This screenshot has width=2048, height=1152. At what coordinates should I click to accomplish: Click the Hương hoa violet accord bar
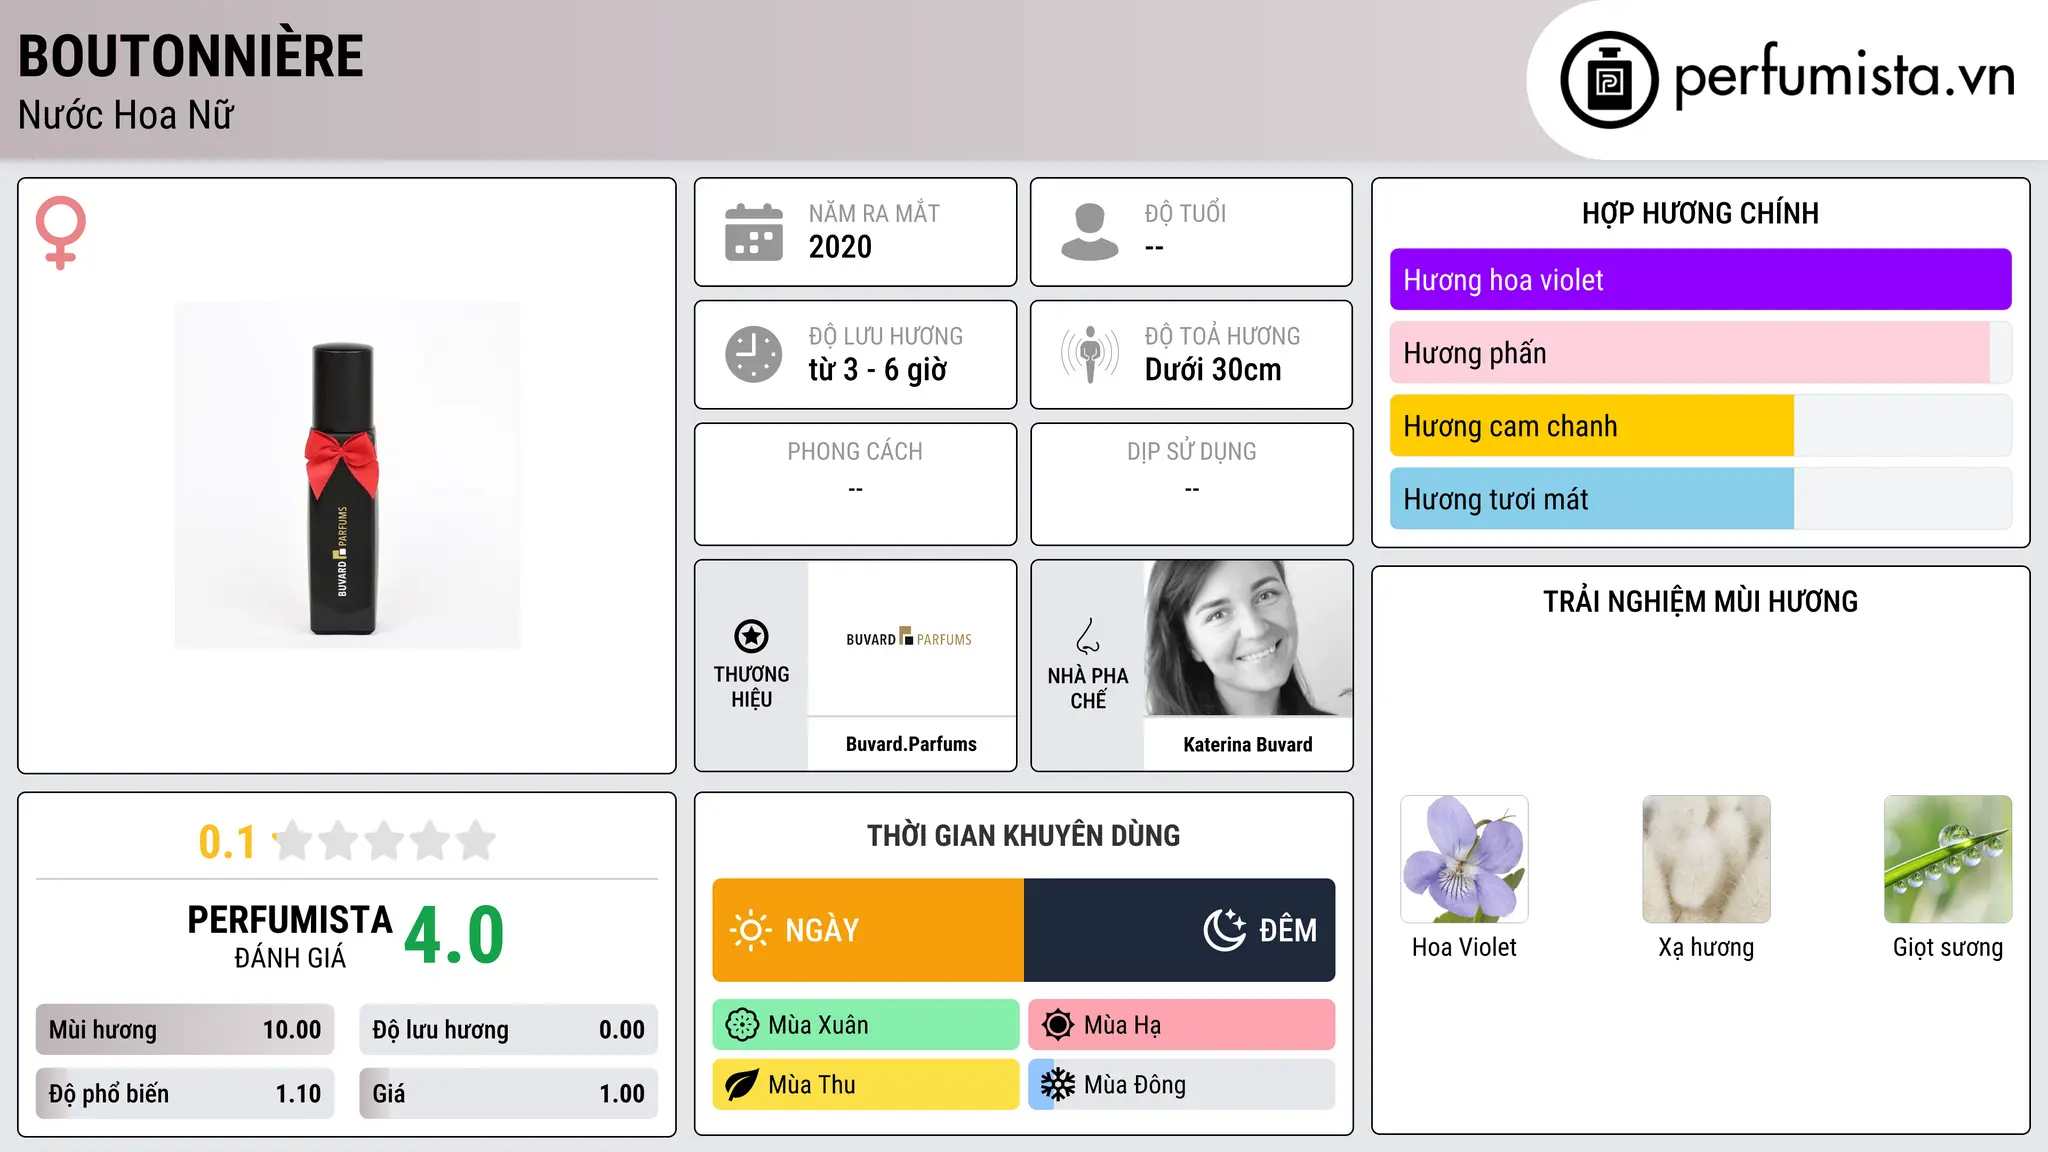pyautogui.click(x=1700, y=280)
